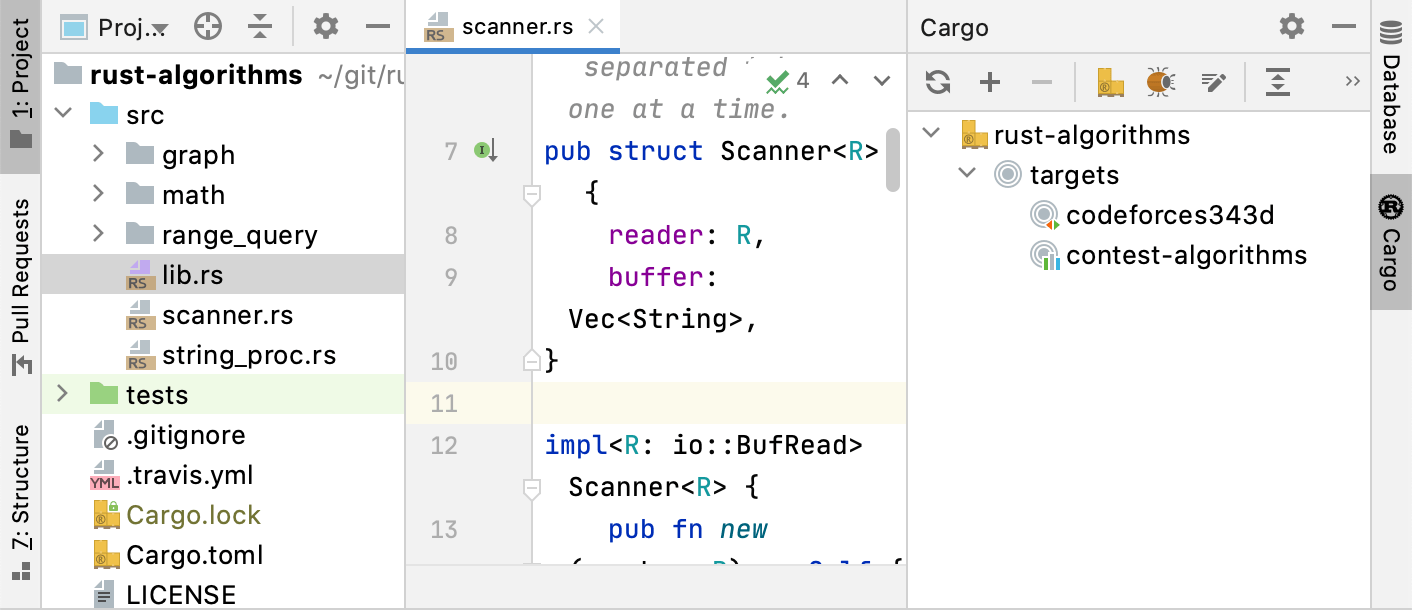Click the editor vertical scrollbar thumb
Screen dimensions: 1412x610
[x=893, y=158]
